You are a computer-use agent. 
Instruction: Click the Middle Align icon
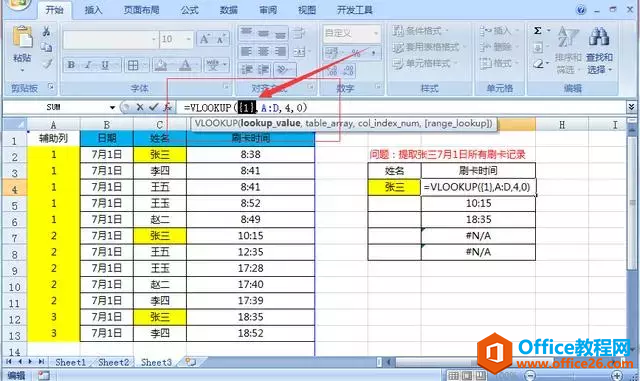point(263,33)
